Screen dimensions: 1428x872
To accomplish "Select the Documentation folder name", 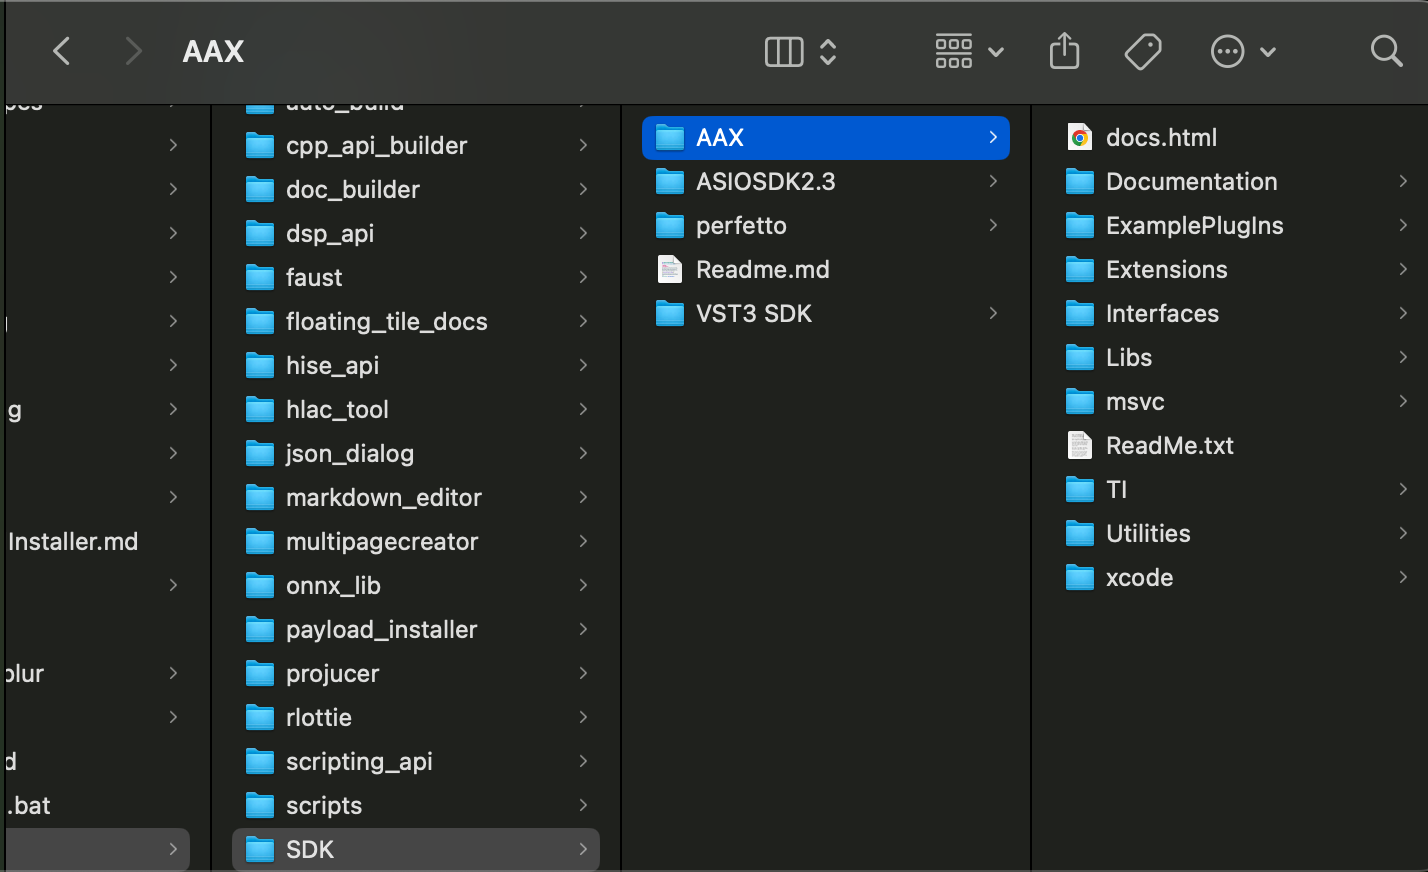I will pos(1191,182).
